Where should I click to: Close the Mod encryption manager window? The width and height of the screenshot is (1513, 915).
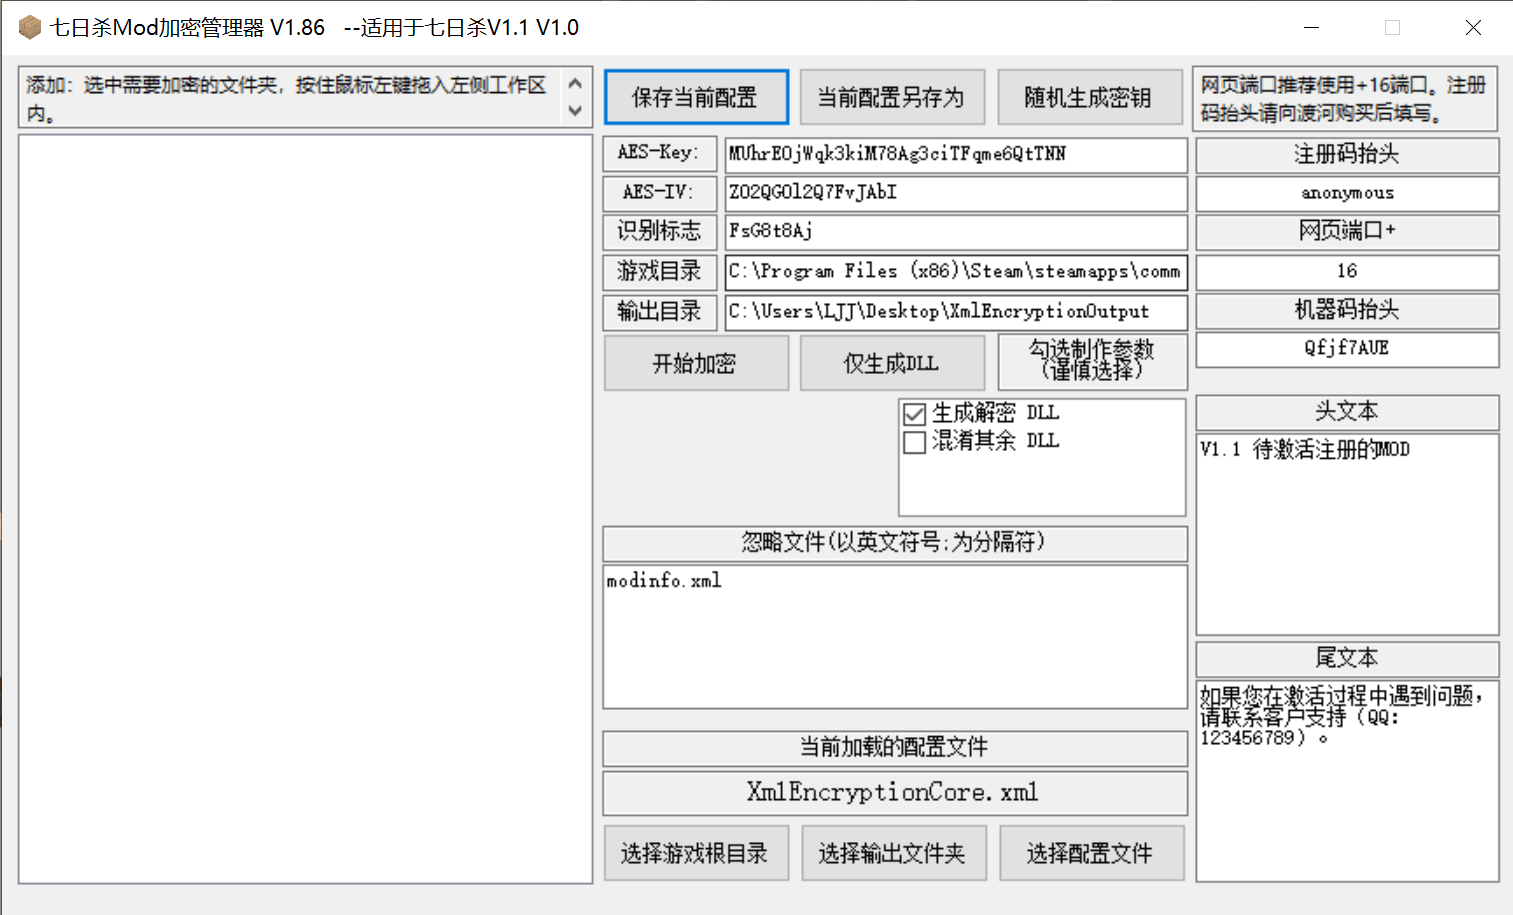[x=1473, y=28]
